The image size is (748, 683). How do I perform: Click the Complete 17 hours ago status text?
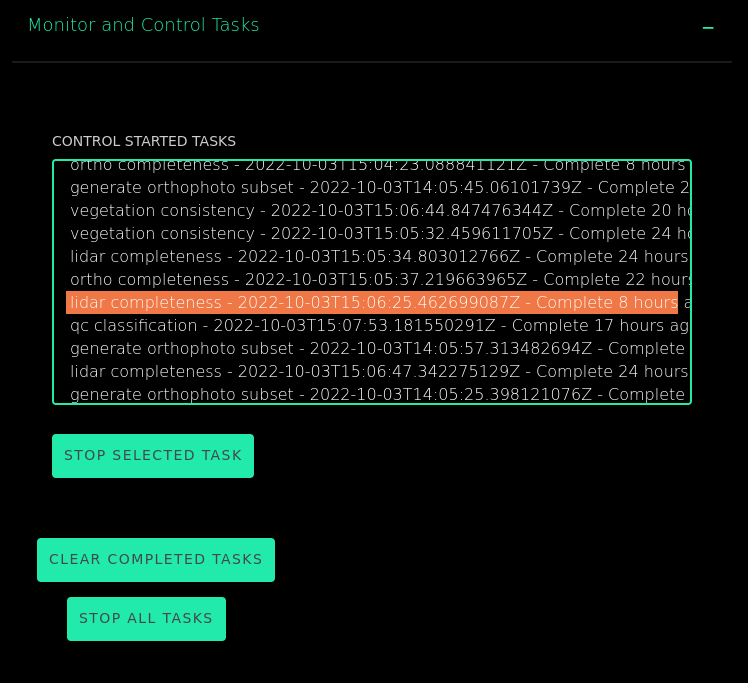point(599,326)
